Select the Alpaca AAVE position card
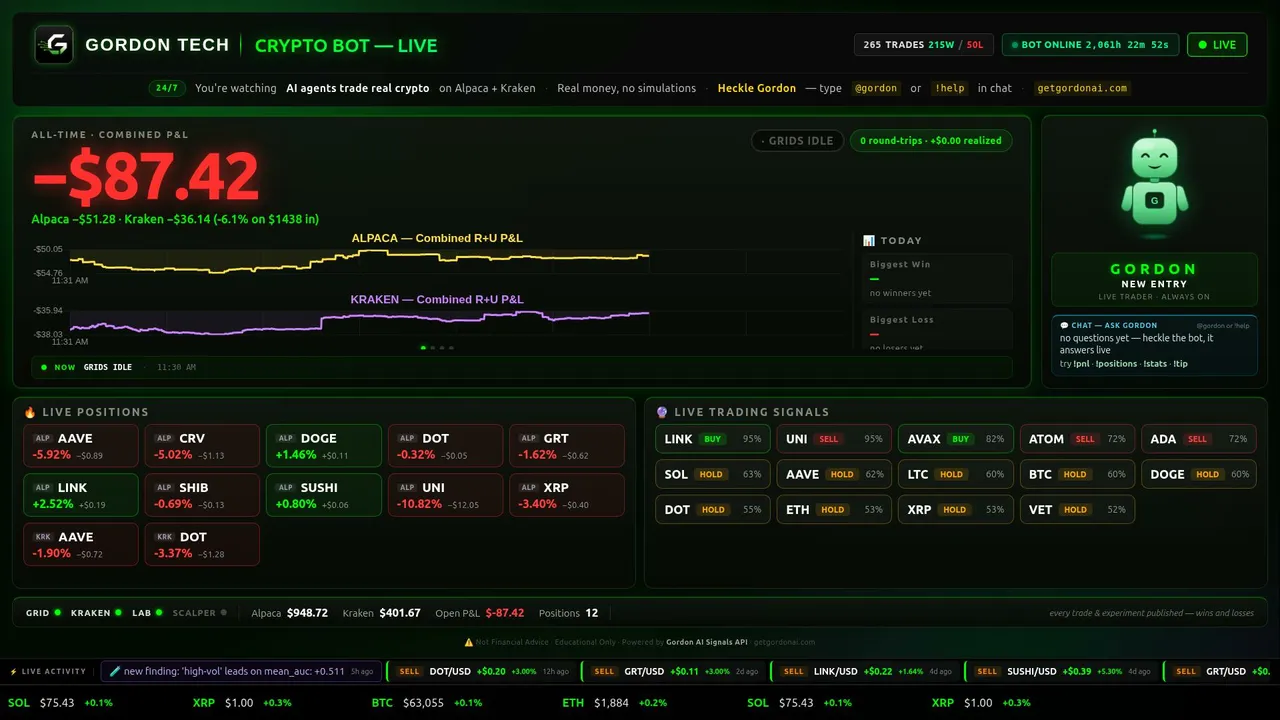 click(x=81, y=446)
